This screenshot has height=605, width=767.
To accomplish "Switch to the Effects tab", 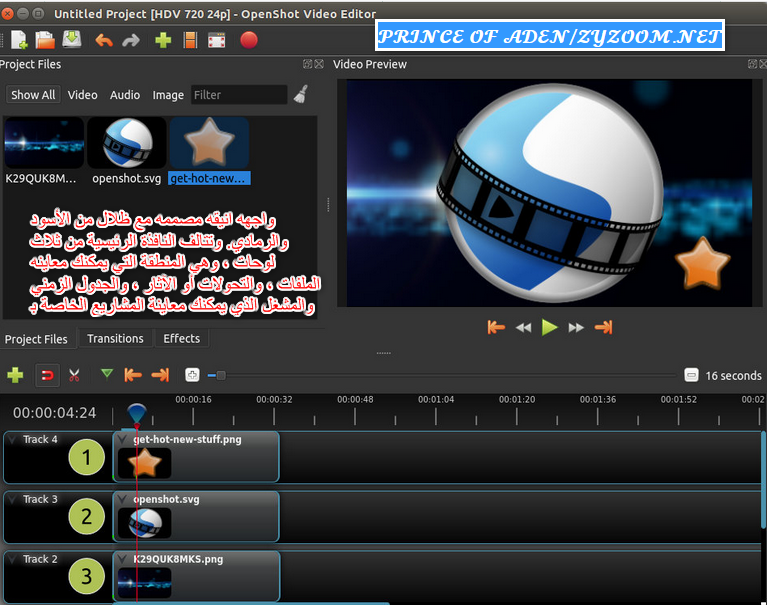I will tap(181, 338).
